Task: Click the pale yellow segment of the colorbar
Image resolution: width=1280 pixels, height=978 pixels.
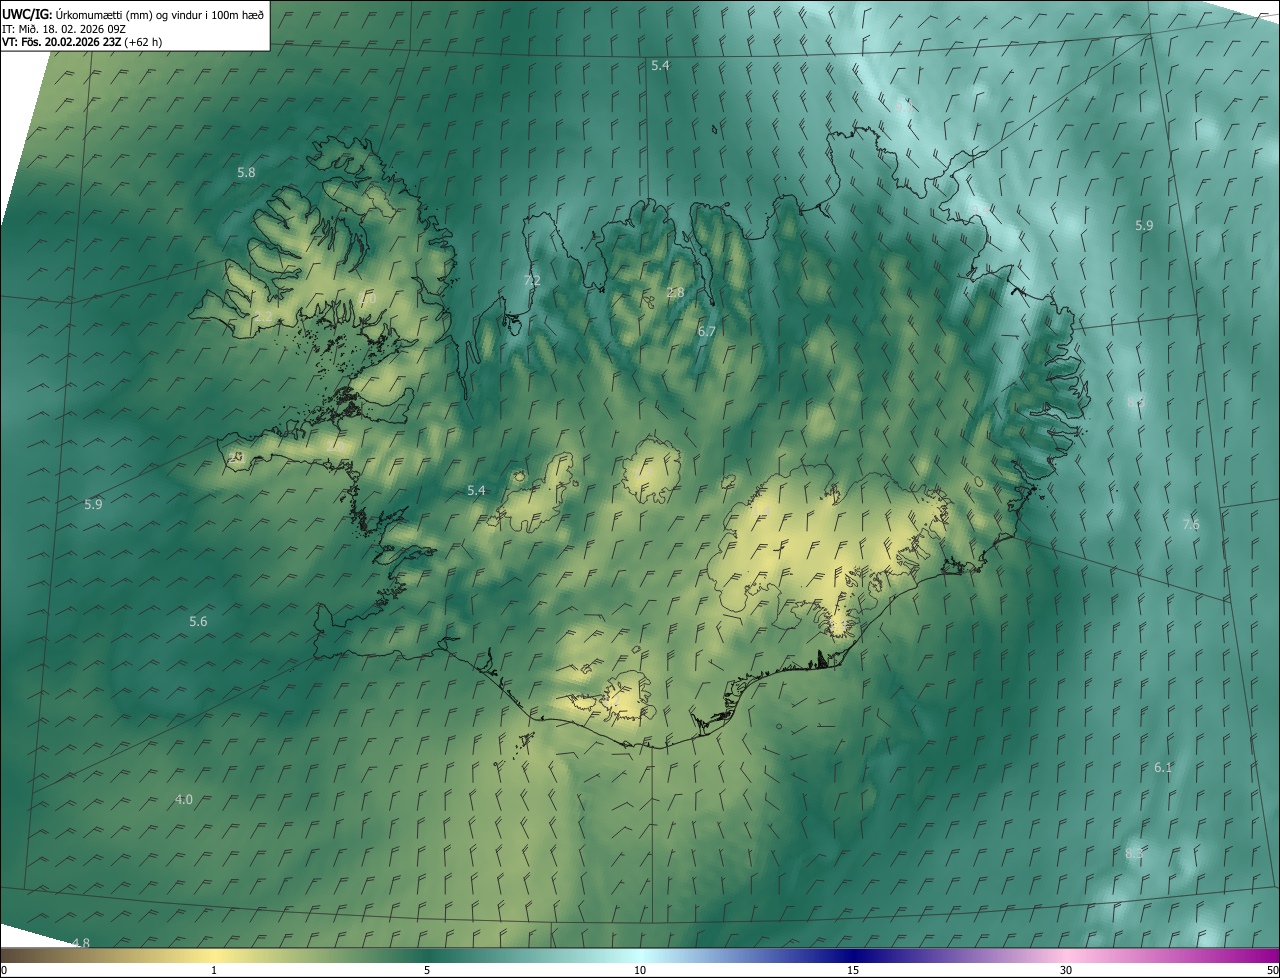Action: click(215, 956)
